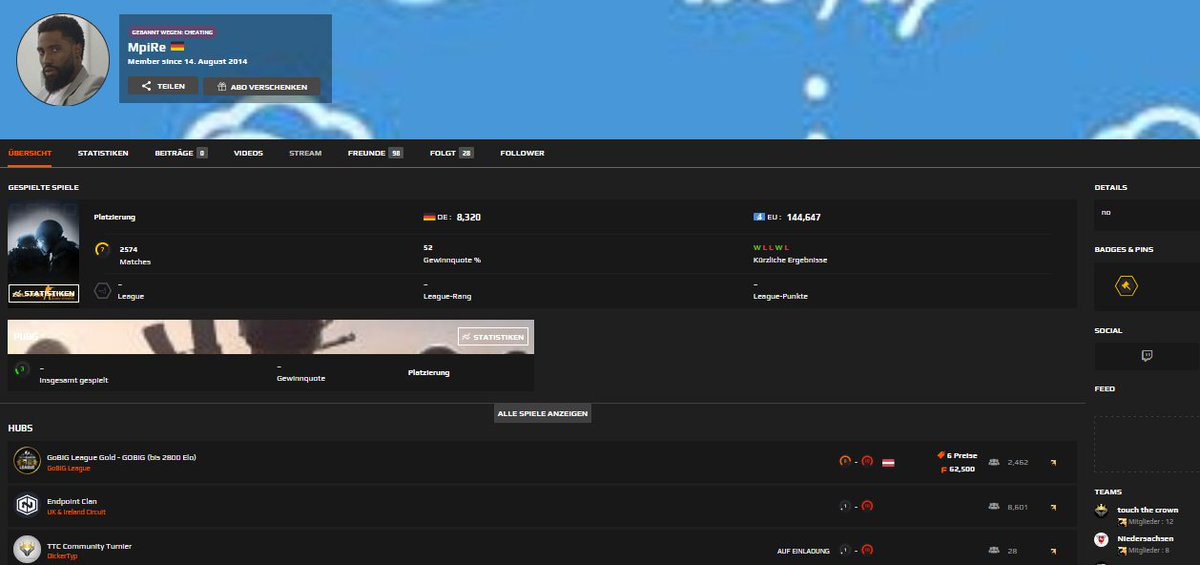Image resolution: width=1200 pixels, height=565 pixels.
Task: Click the German flag next to MpiRe name
Action: point(177,47)
